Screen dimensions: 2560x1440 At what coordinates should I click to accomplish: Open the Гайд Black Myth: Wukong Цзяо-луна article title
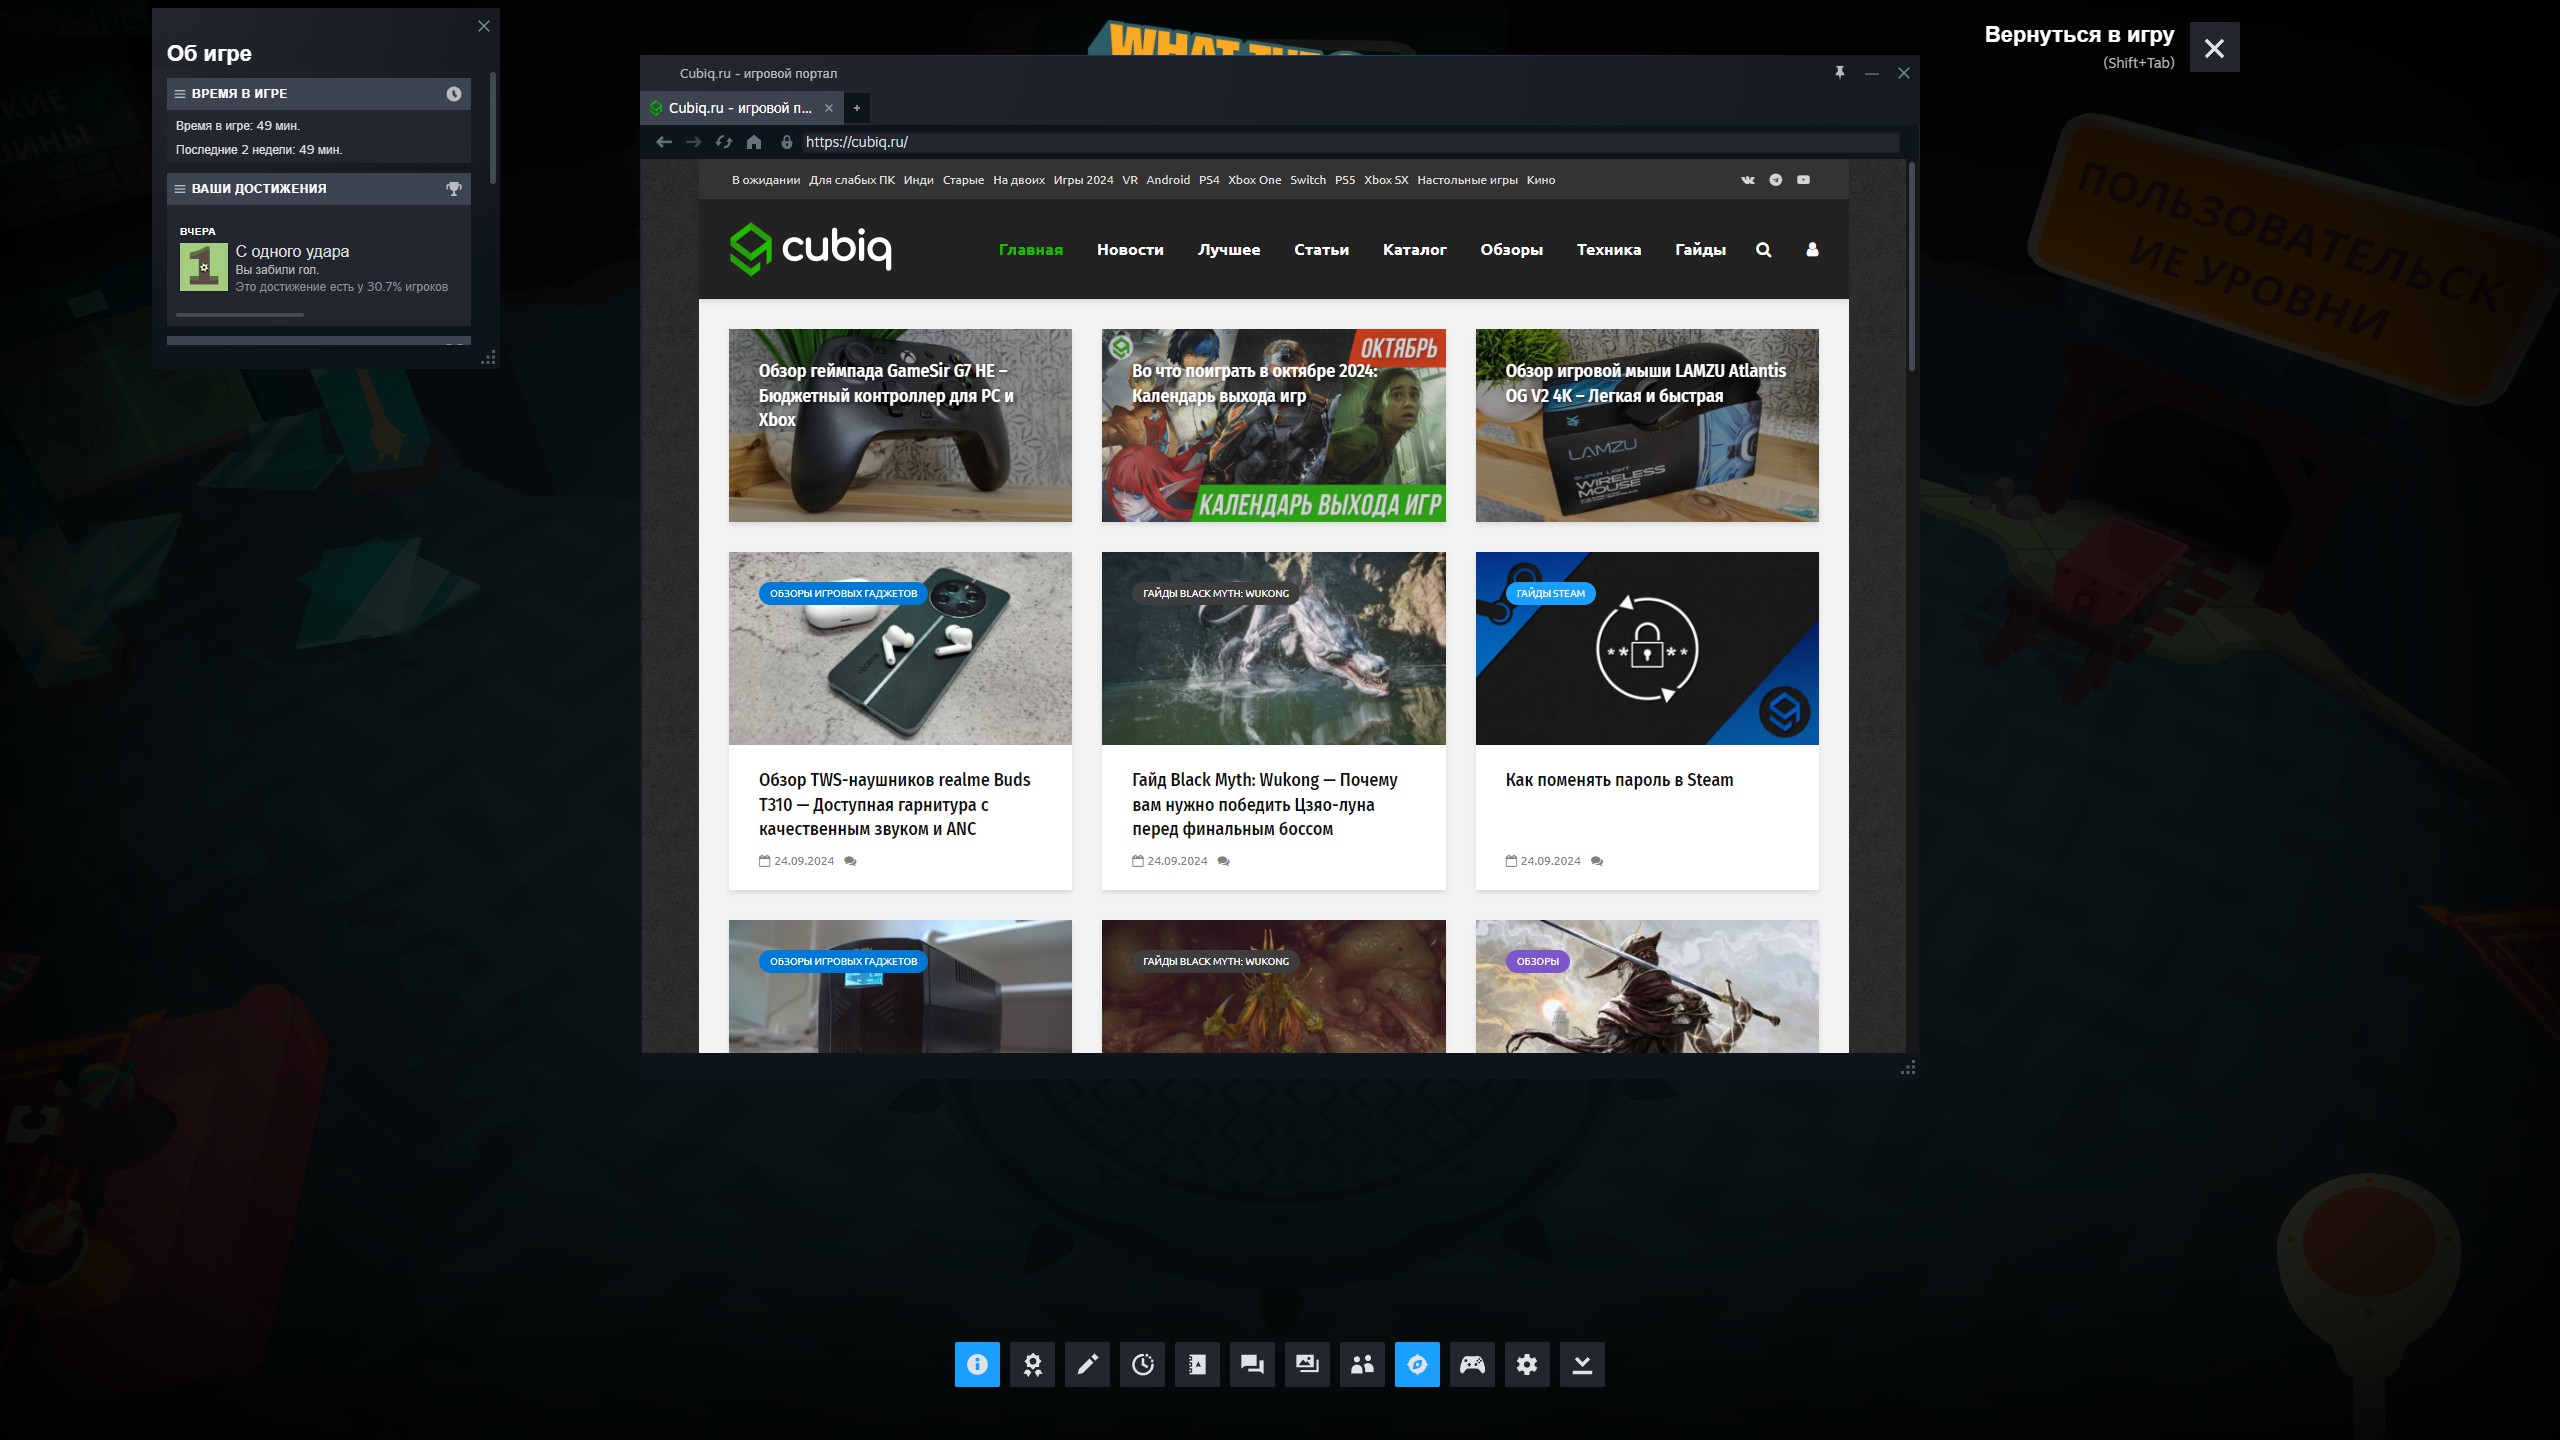(x=1265, y=804)
